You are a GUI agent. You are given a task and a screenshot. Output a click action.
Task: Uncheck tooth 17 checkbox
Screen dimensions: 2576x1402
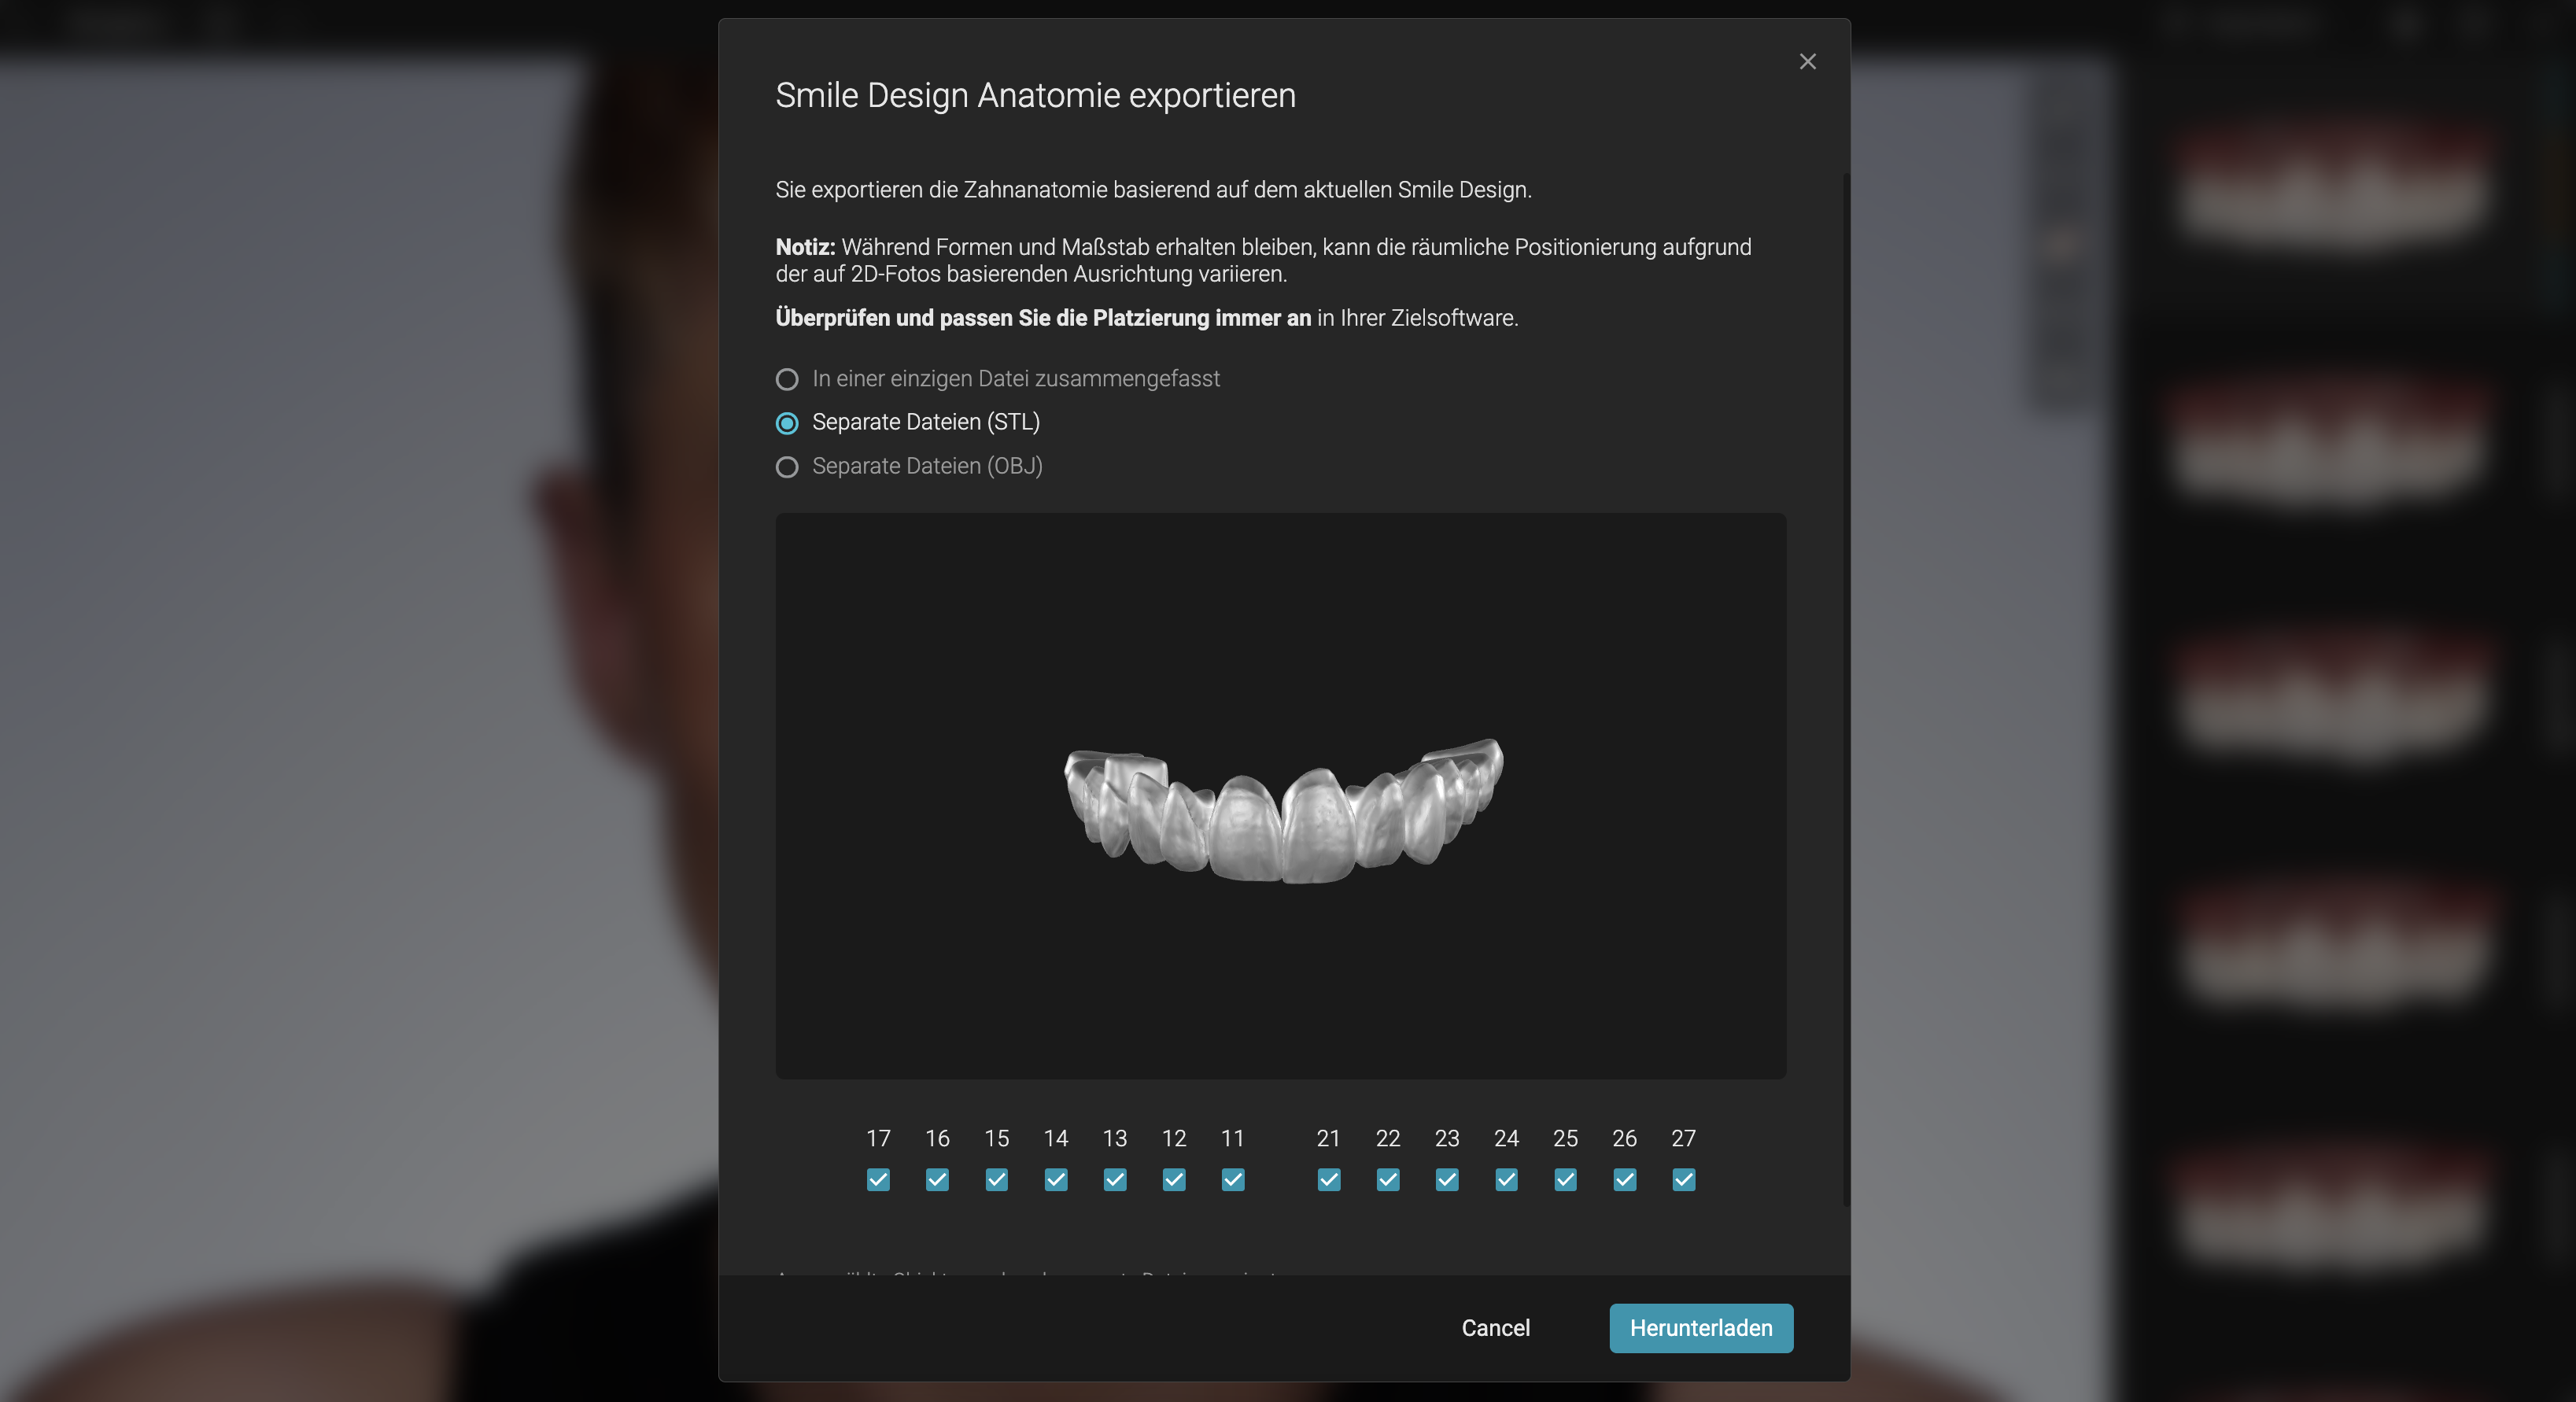tap(878, 1180)
